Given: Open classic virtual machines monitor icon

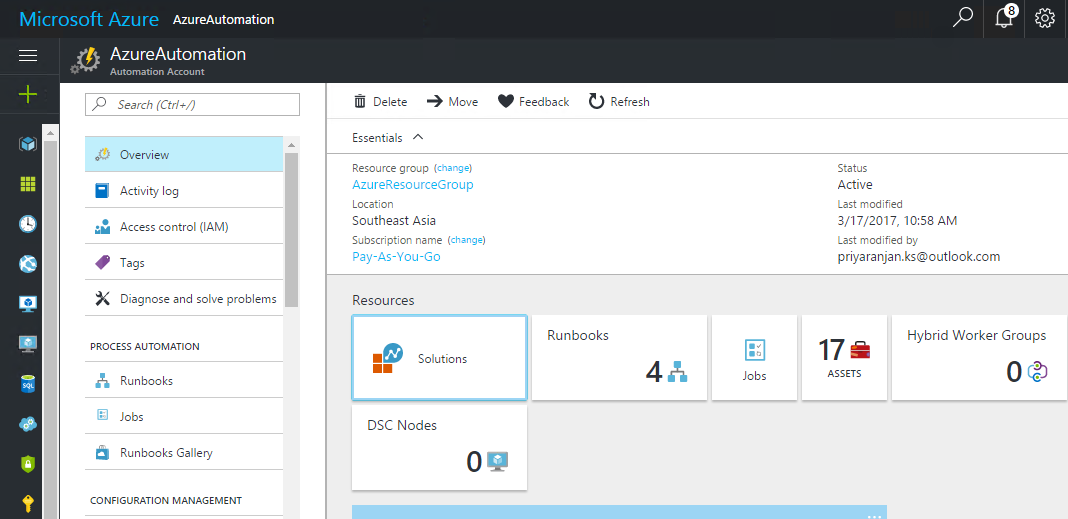Looking at the screenshot, I should tap(28, 304).
